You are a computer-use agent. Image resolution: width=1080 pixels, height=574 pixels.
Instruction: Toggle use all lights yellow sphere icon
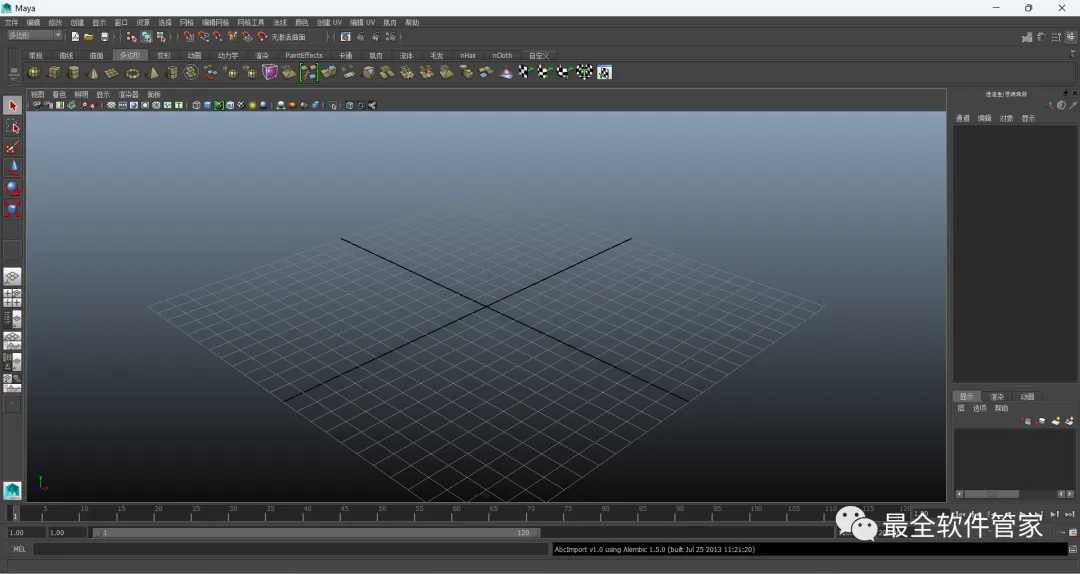[x=252, y=105]
